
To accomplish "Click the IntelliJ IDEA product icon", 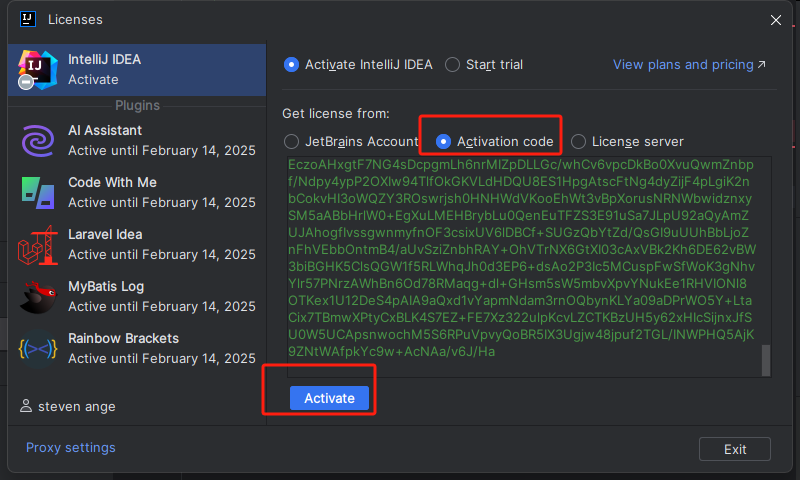I will click(37, 70).
